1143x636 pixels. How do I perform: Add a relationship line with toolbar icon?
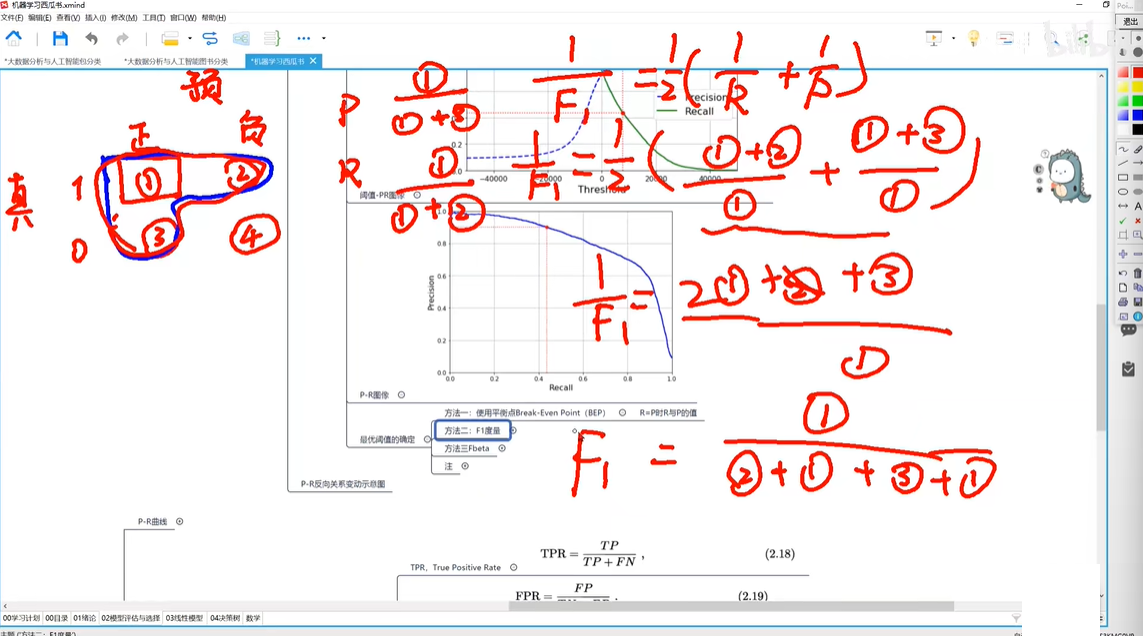click(210, 38)
